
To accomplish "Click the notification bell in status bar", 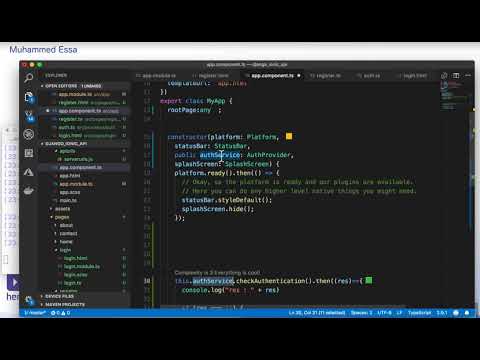I will tap(467, 313).
